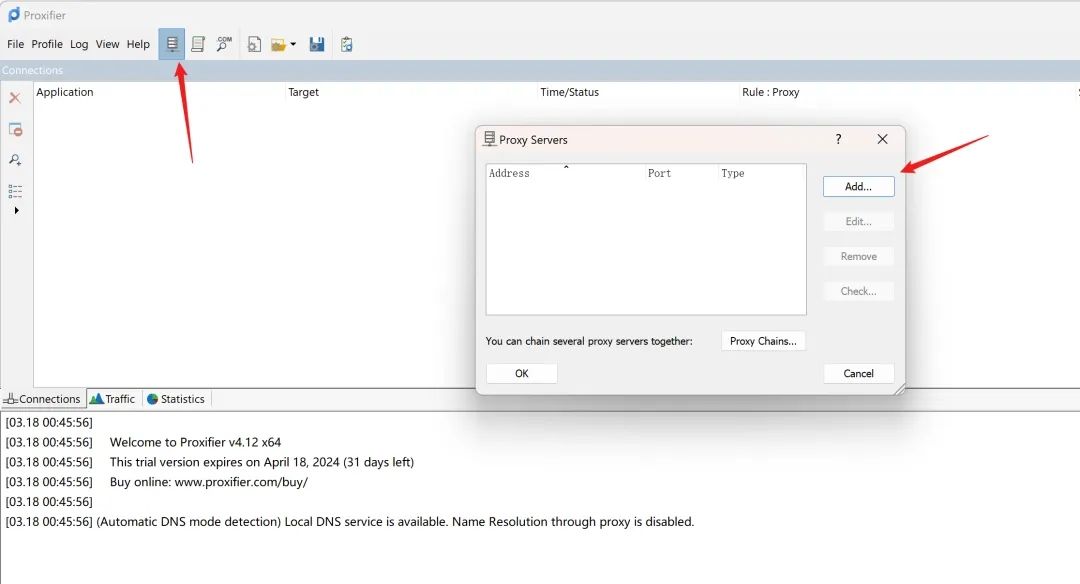Cancel the Proxy Servers dialog
The image size is (1080, 584).
pyautogui.click(x=858, y=373)
